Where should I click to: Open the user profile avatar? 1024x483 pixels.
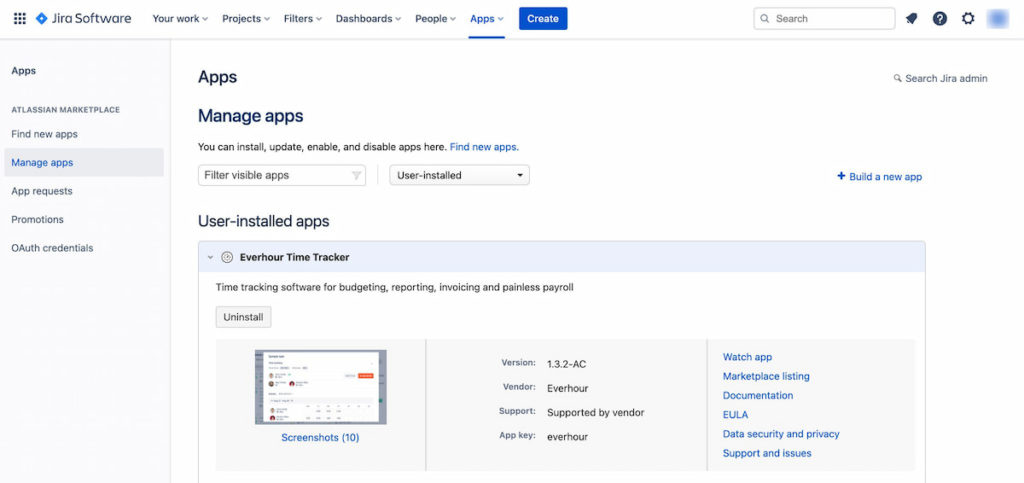coord(998,18)
